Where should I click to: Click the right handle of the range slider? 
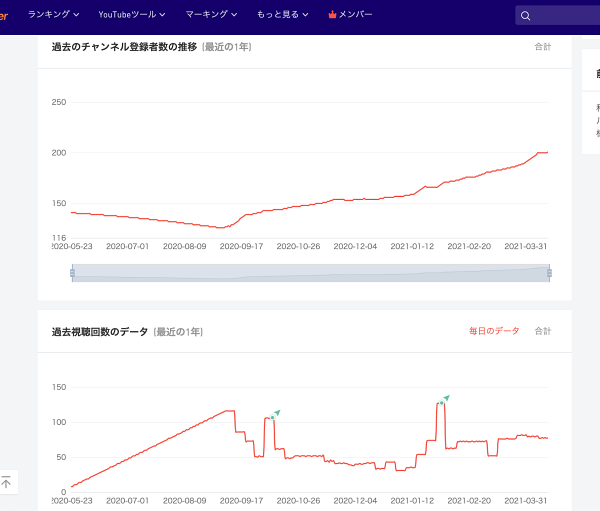pyautogui.click(x=549, y=272)
